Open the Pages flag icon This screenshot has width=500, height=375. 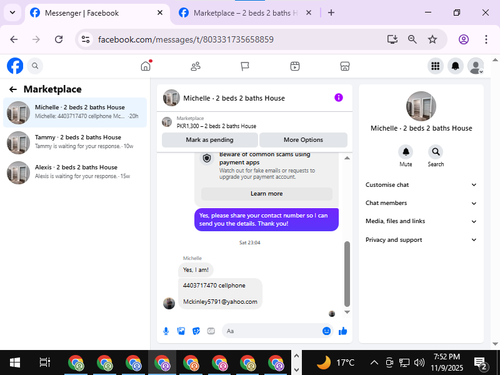click(x=245, y=66)
